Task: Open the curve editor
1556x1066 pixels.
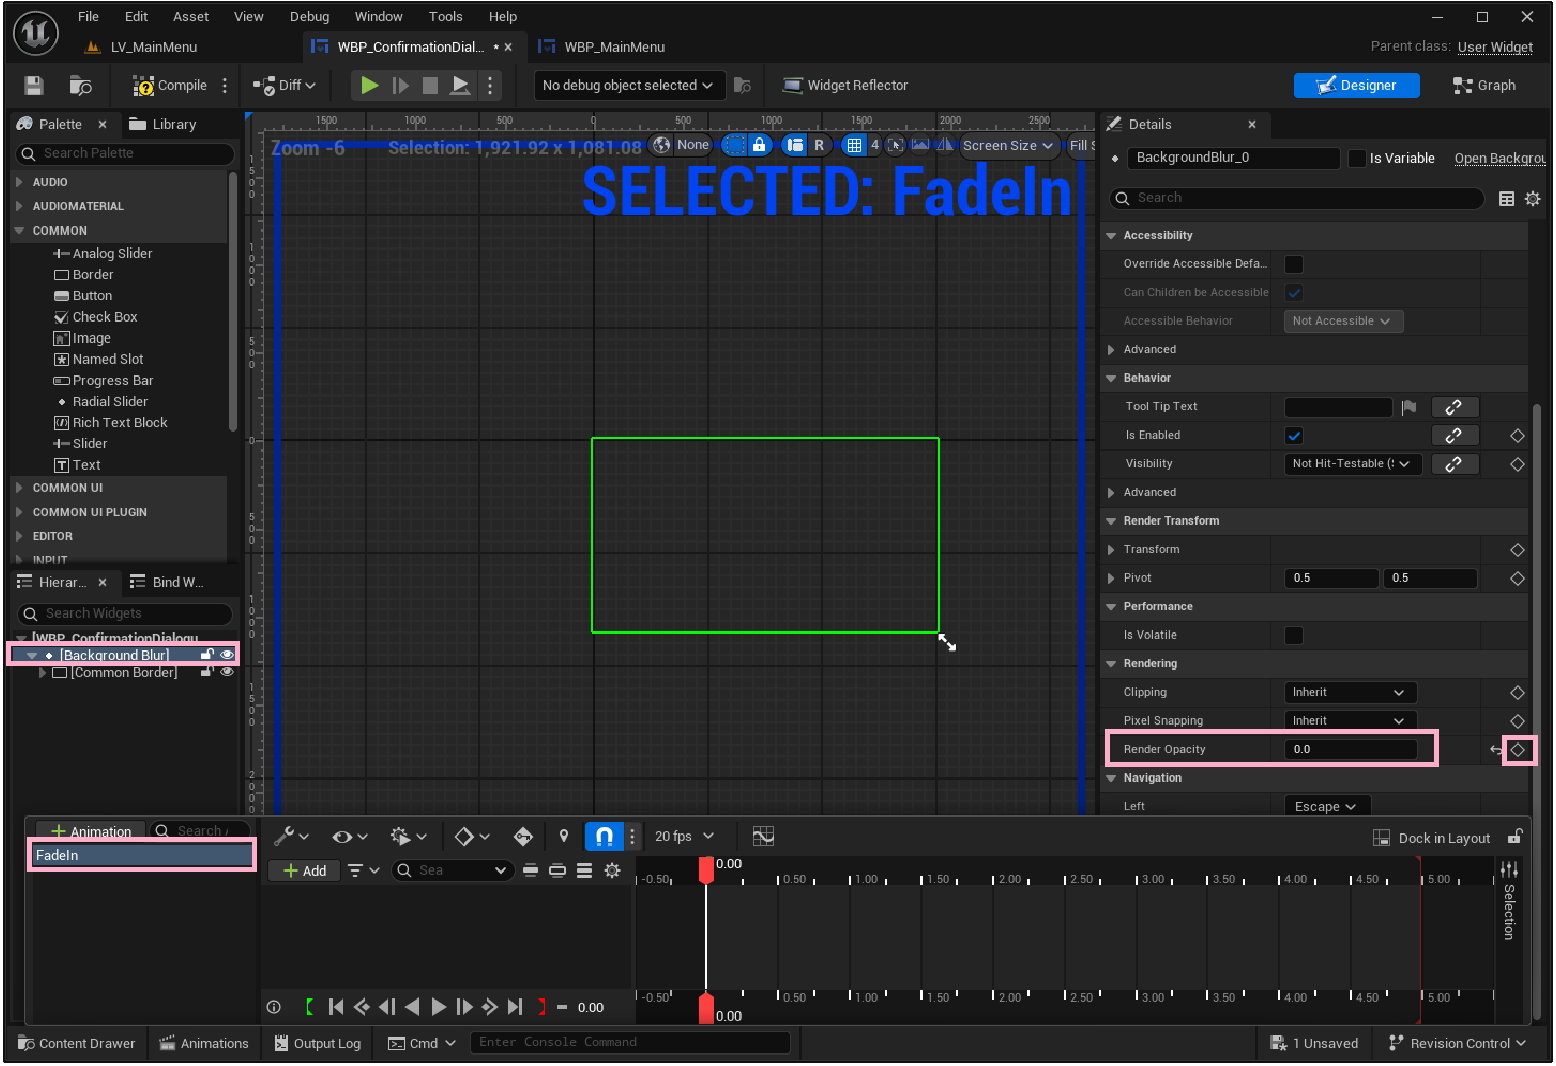Action: pyautogui.click(x=763, y=836)
